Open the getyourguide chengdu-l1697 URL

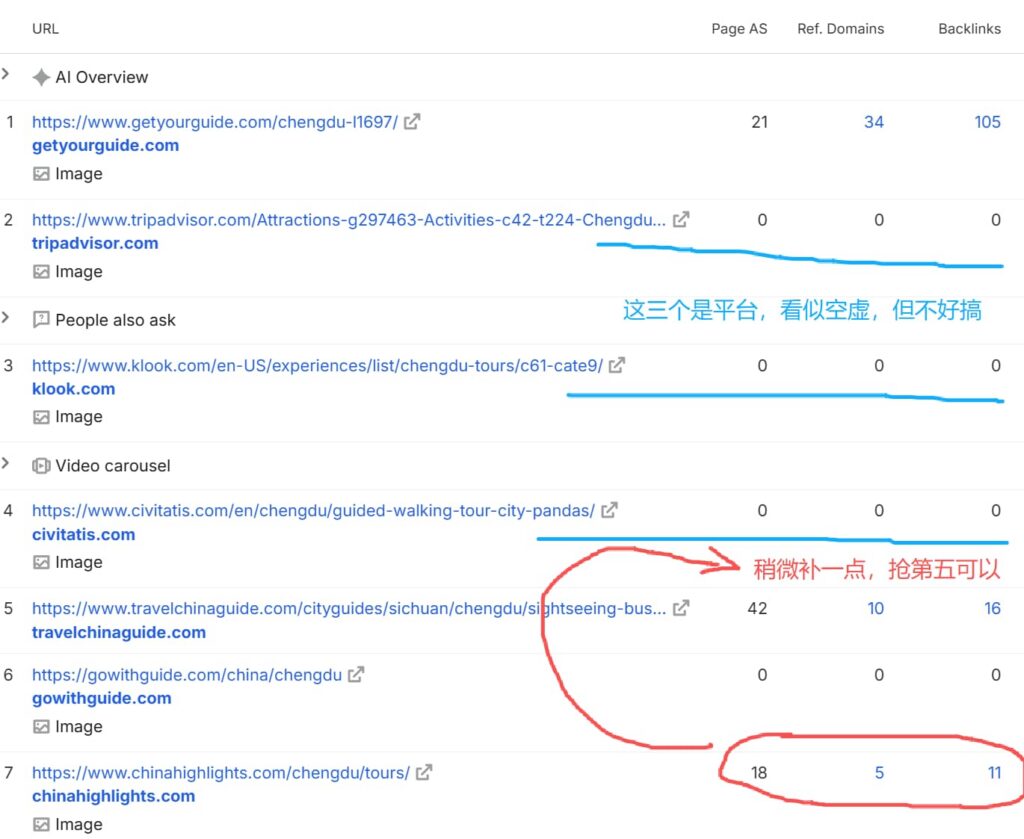[x=215, y=122]
